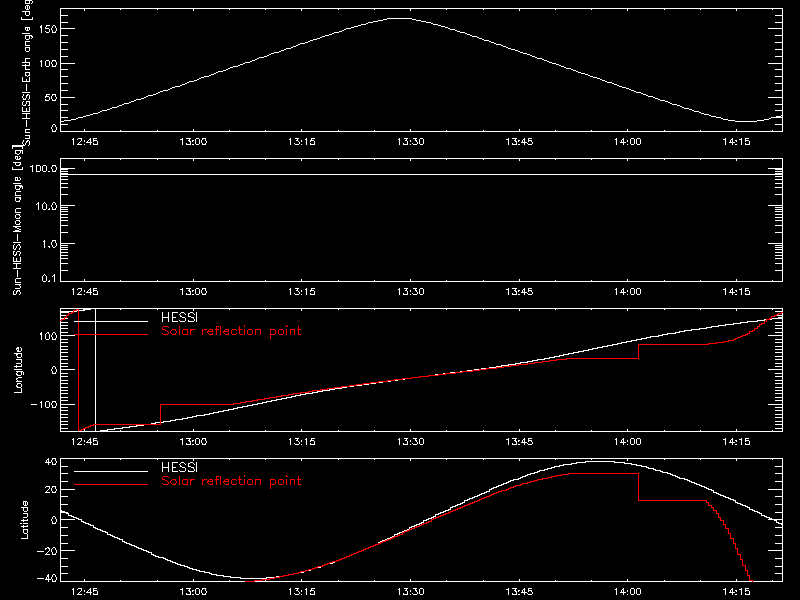Click the 14:00 tick label under Latitude plot
This screenshot has height=600, width=800.
click(x=628, y=592)
